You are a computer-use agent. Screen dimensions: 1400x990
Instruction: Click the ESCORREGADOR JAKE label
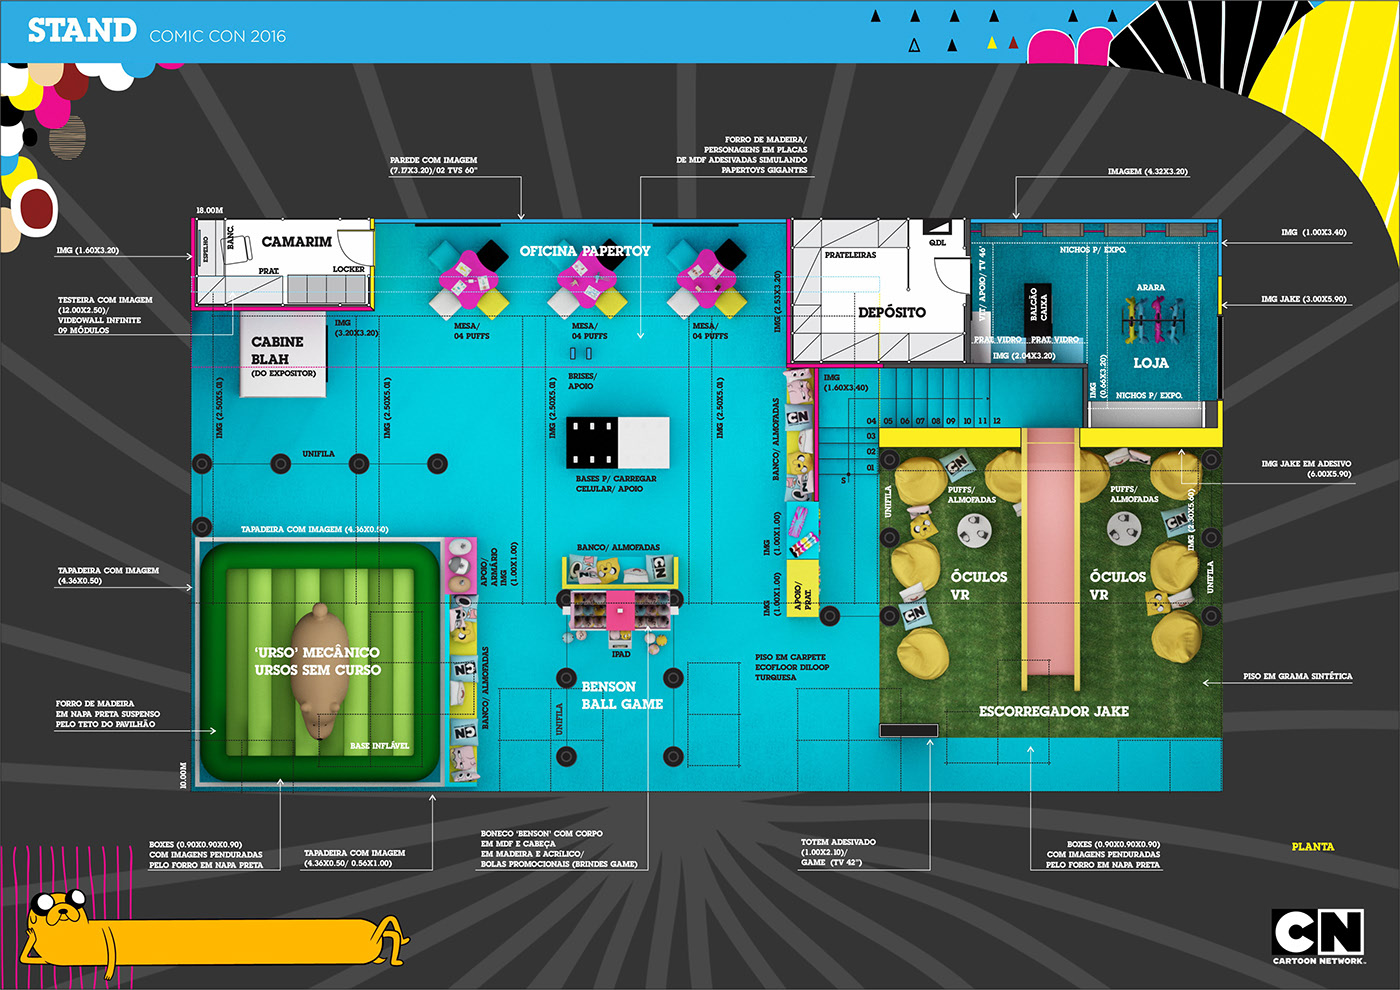(1054, 711)
